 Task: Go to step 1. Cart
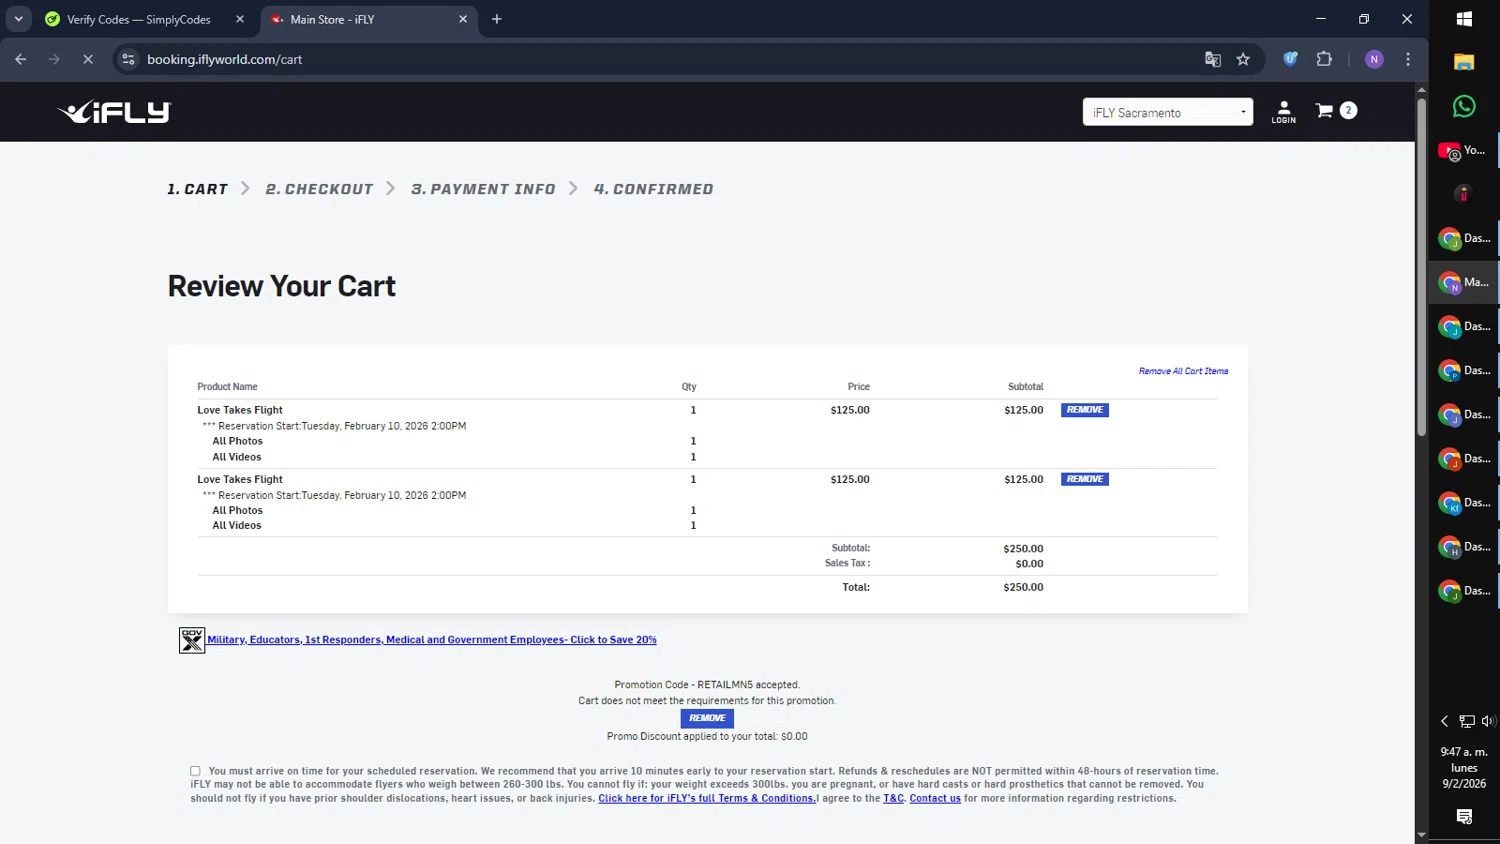pos(198,189)
